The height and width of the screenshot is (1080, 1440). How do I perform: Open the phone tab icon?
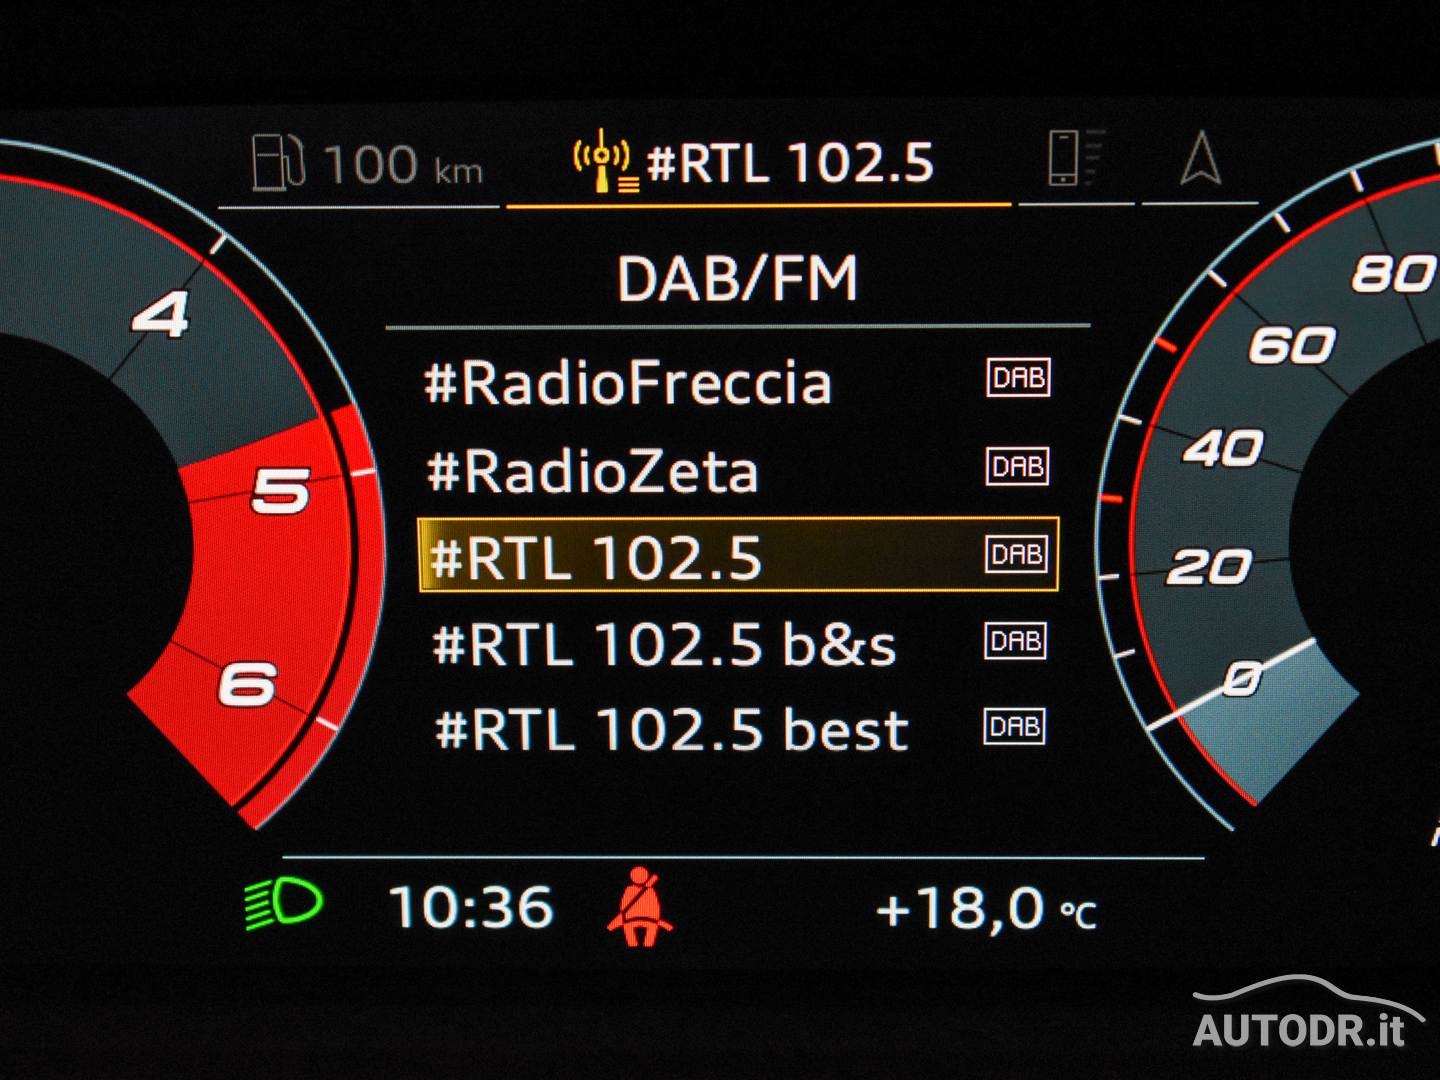[1073, 158]
